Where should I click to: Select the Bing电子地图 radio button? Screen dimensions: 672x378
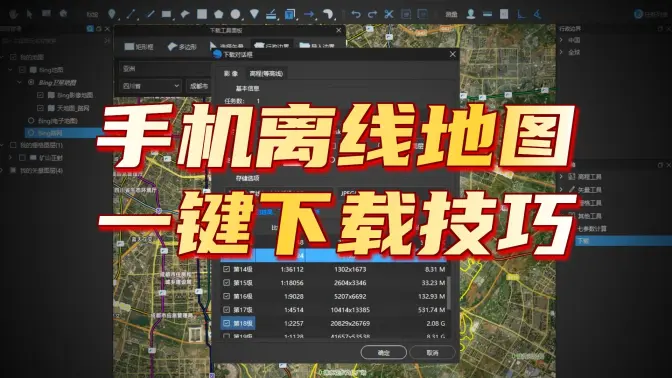pos(31,121)
